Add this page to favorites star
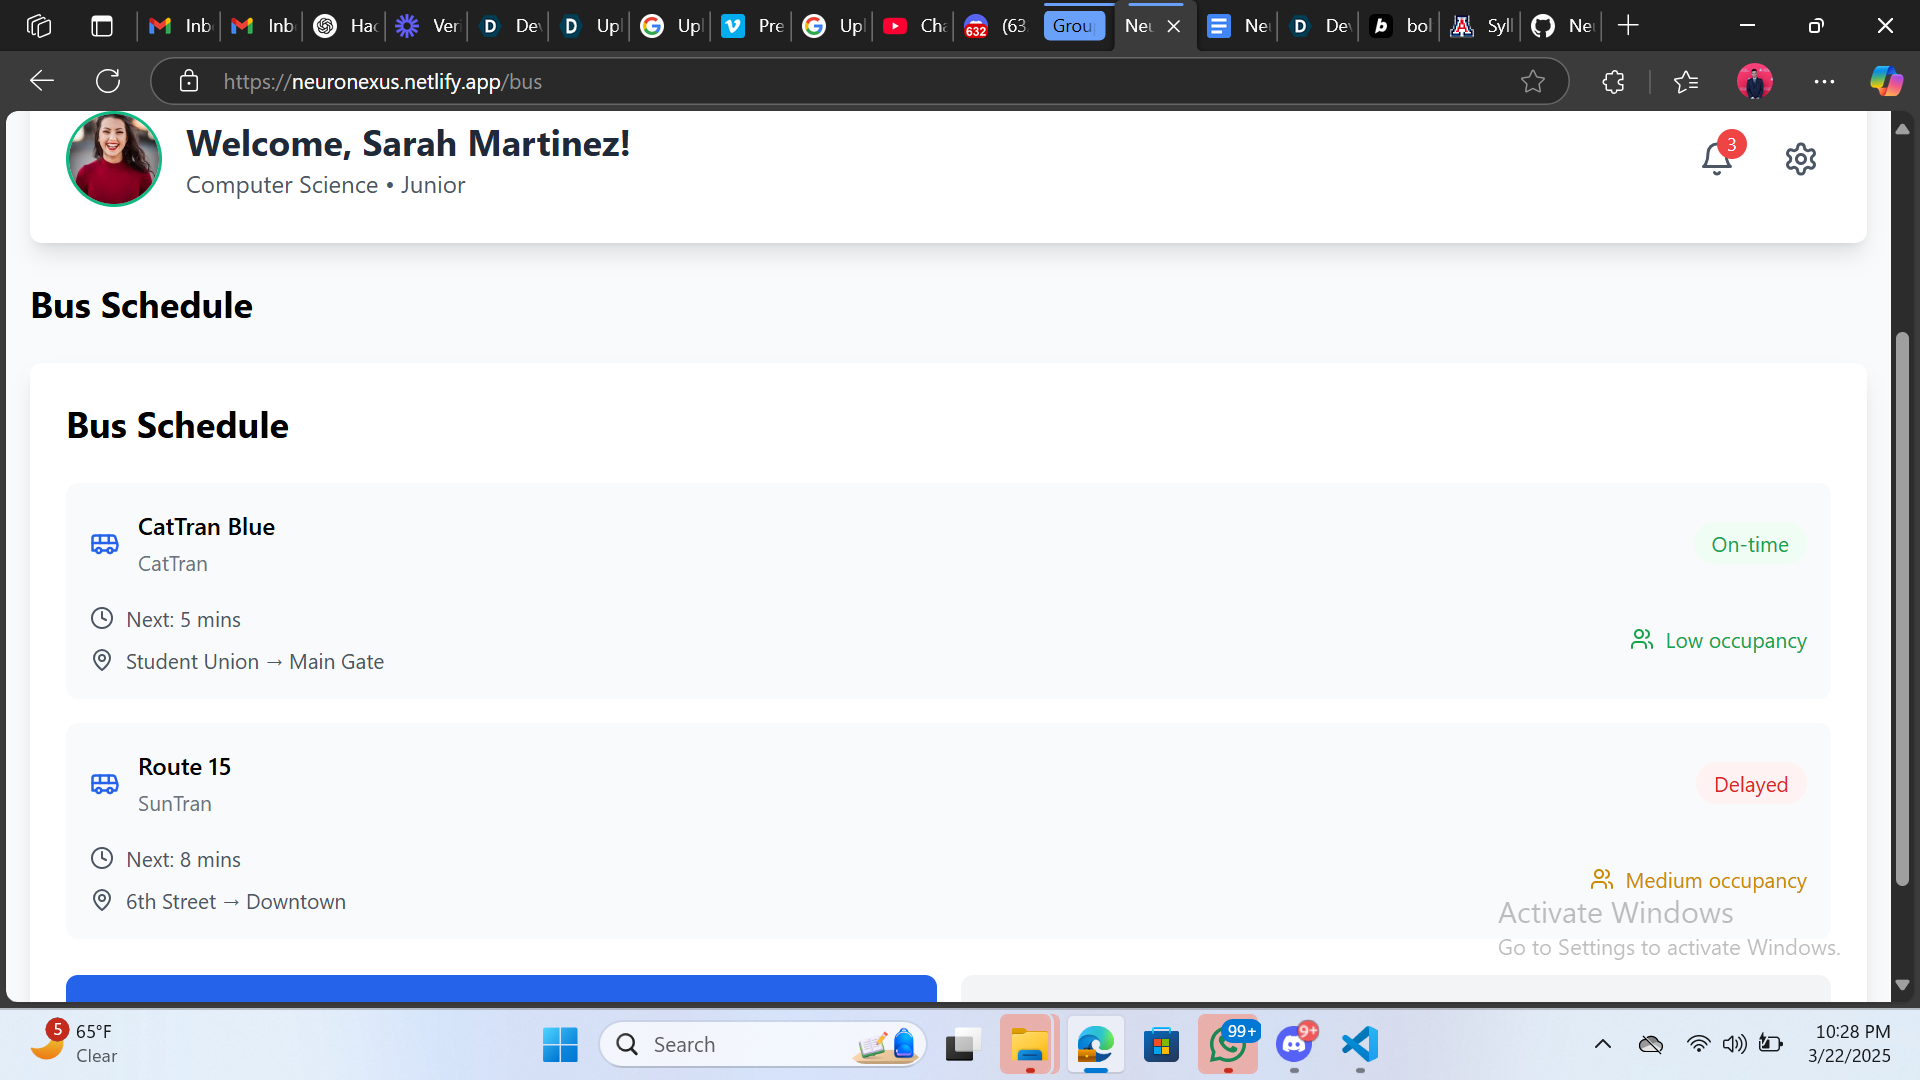 (1532, 82)
